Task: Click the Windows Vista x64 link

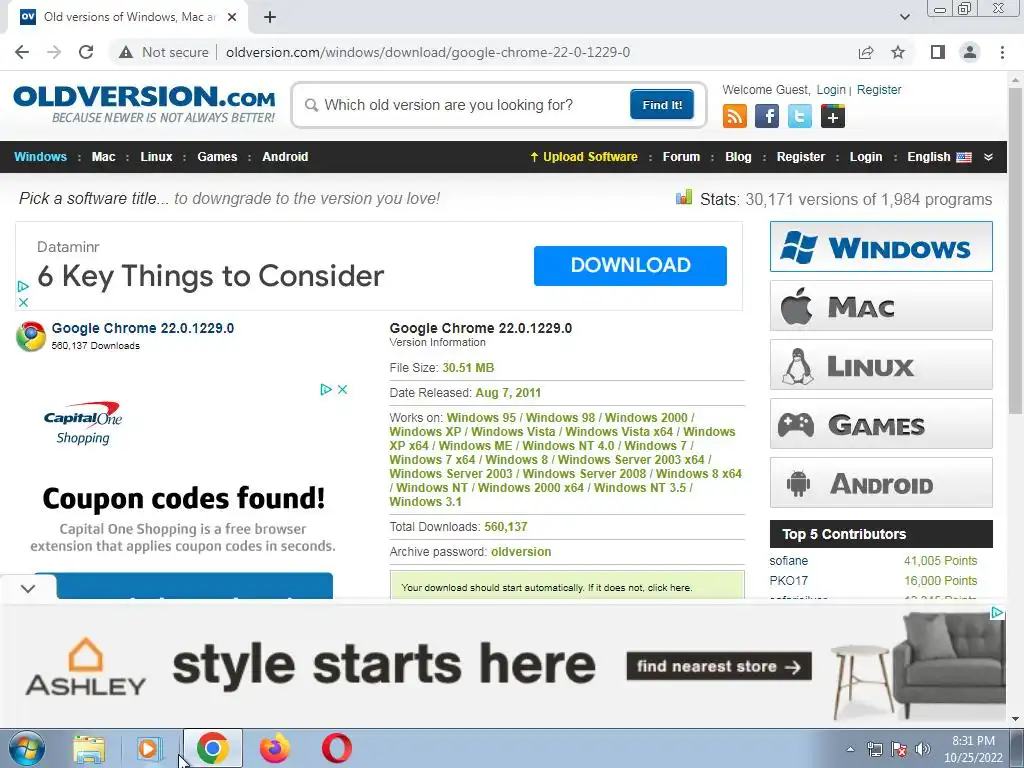Action: pos(619,432)
